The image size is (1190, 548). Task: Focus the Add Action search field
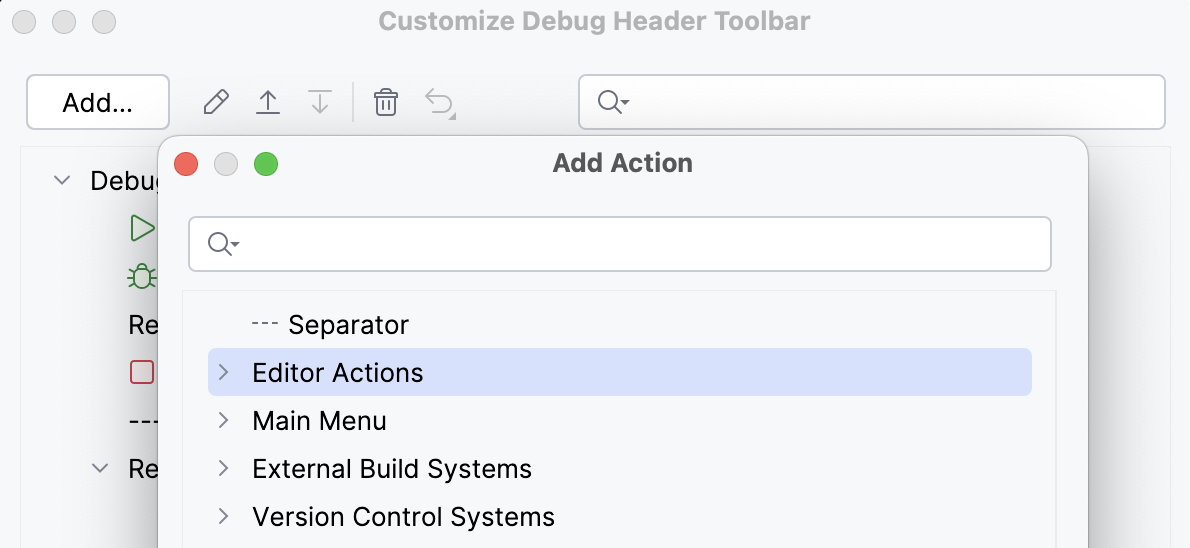point(640,244)
